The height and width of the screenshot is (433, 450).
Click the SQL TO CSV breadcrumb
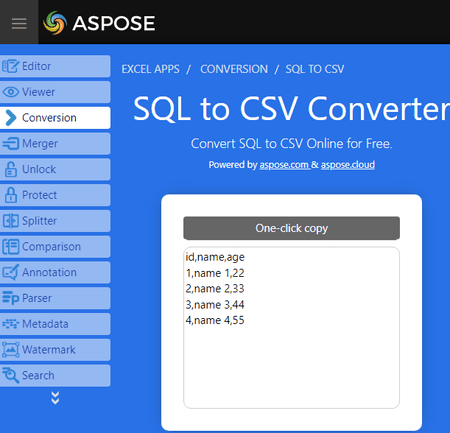[315, 69]
